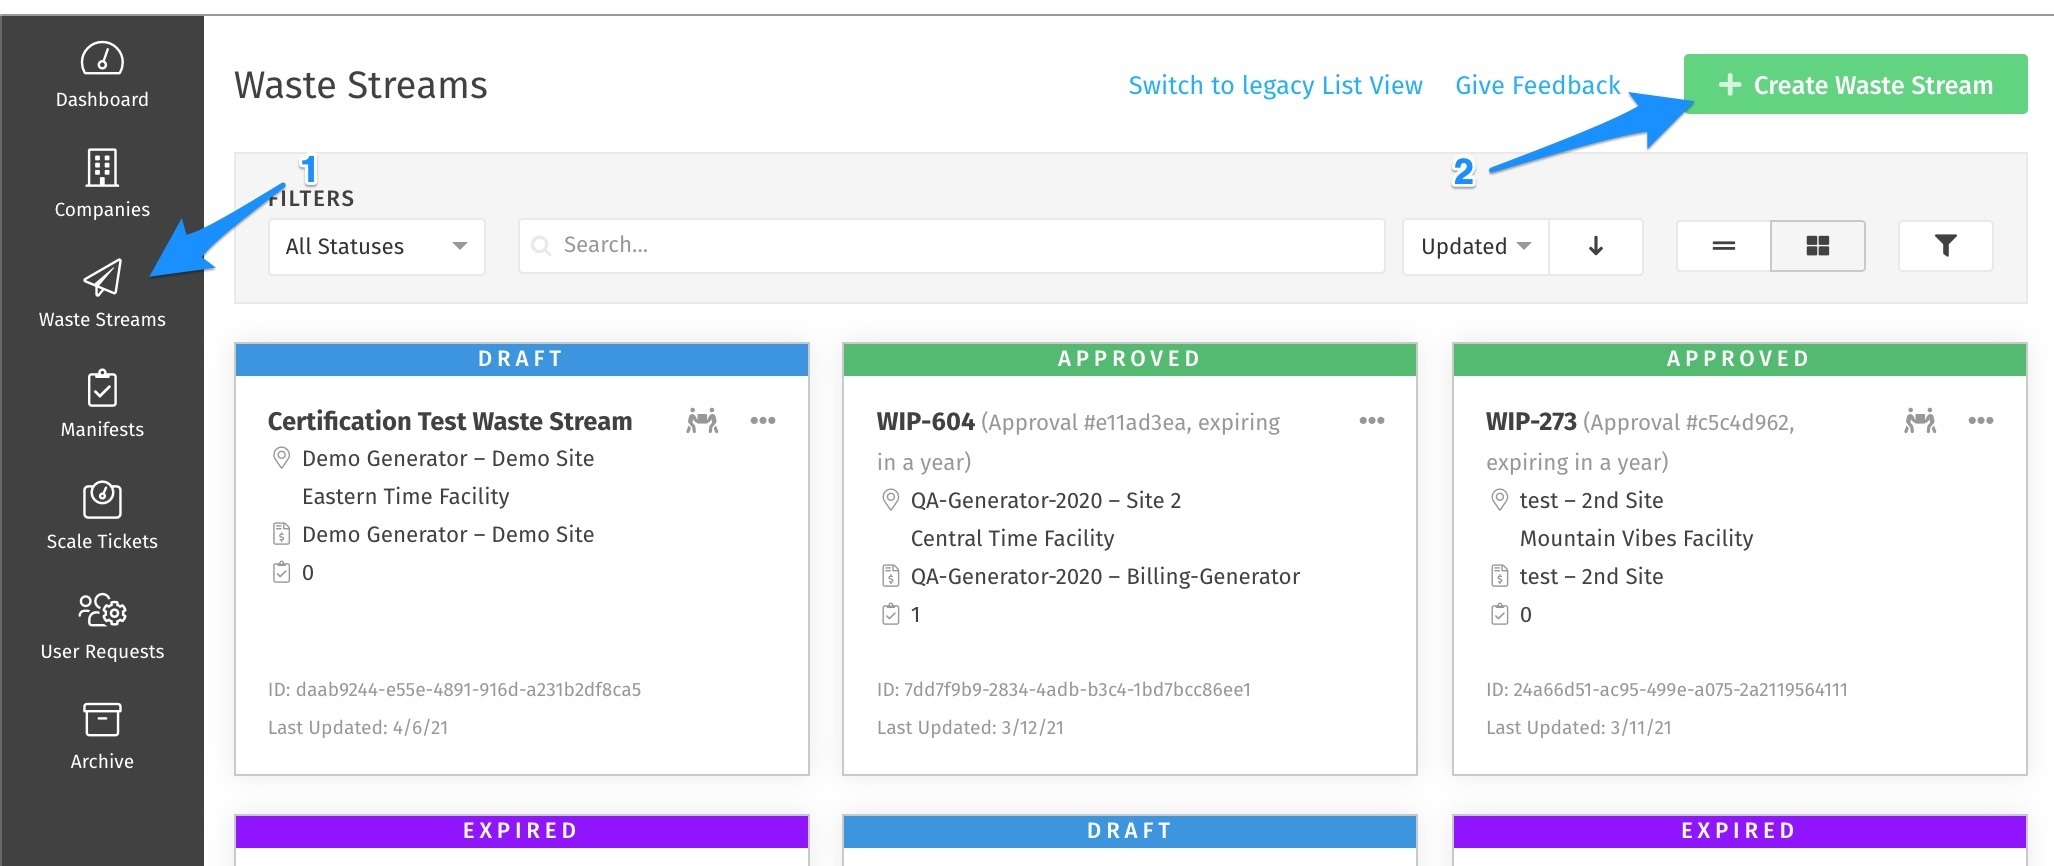
Task: Open the Companies building icon
Action: pyautogui.click(x=102, y=168)
